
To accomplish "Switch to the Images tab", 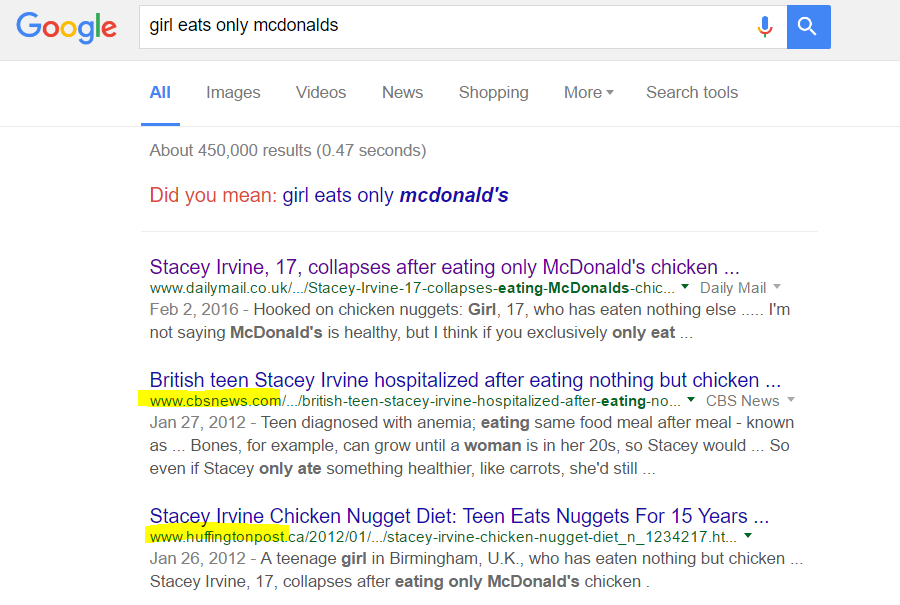I will pos(233,92).
